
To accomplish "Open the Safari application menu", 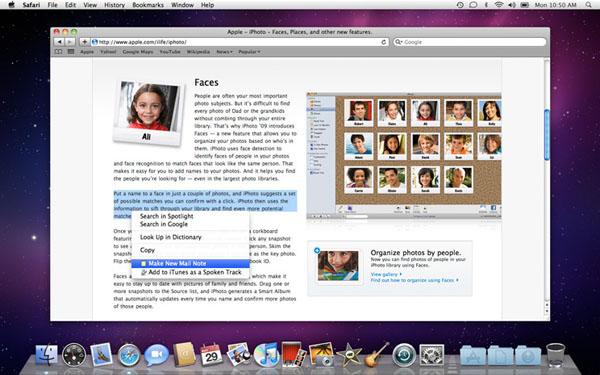I will [31, 5].
